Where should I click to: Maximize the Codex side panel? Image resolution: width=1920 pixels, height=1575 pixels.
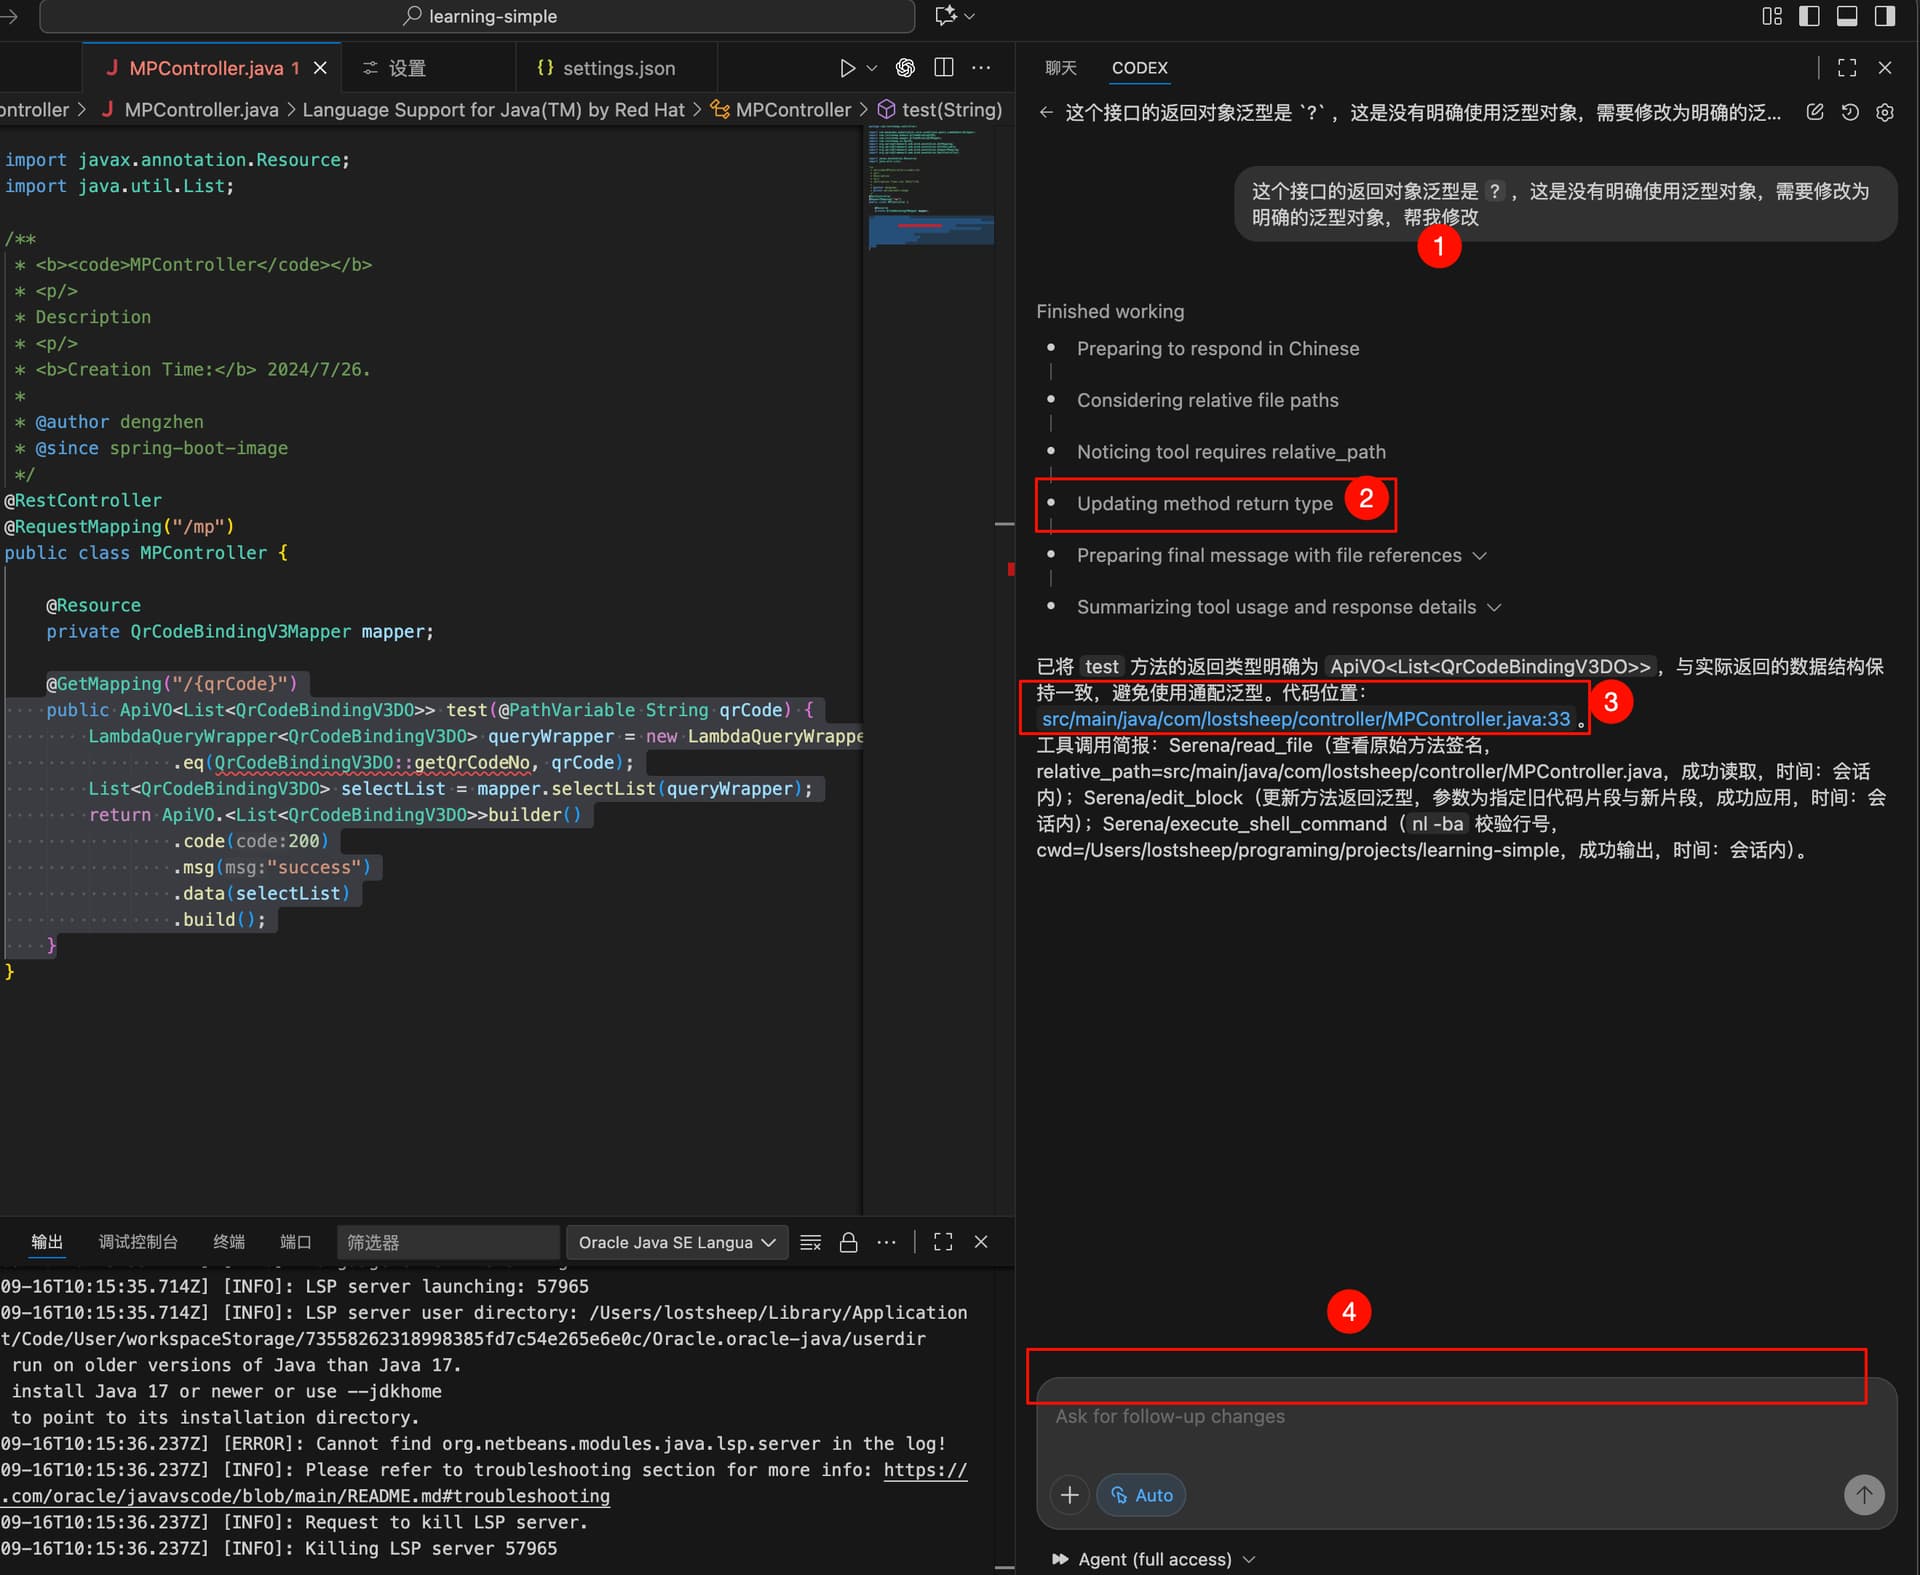[1847, 67]
